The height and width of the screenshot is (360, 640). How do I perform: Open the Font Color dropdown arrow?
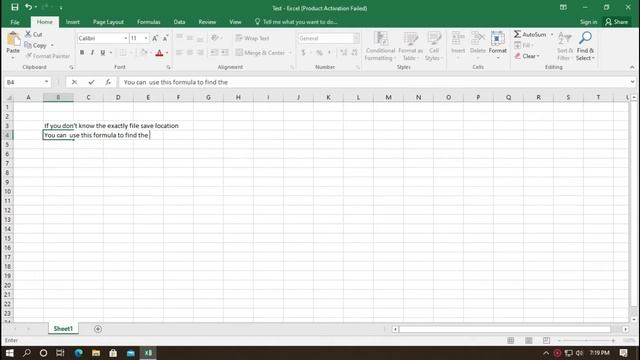click(167, 53)
